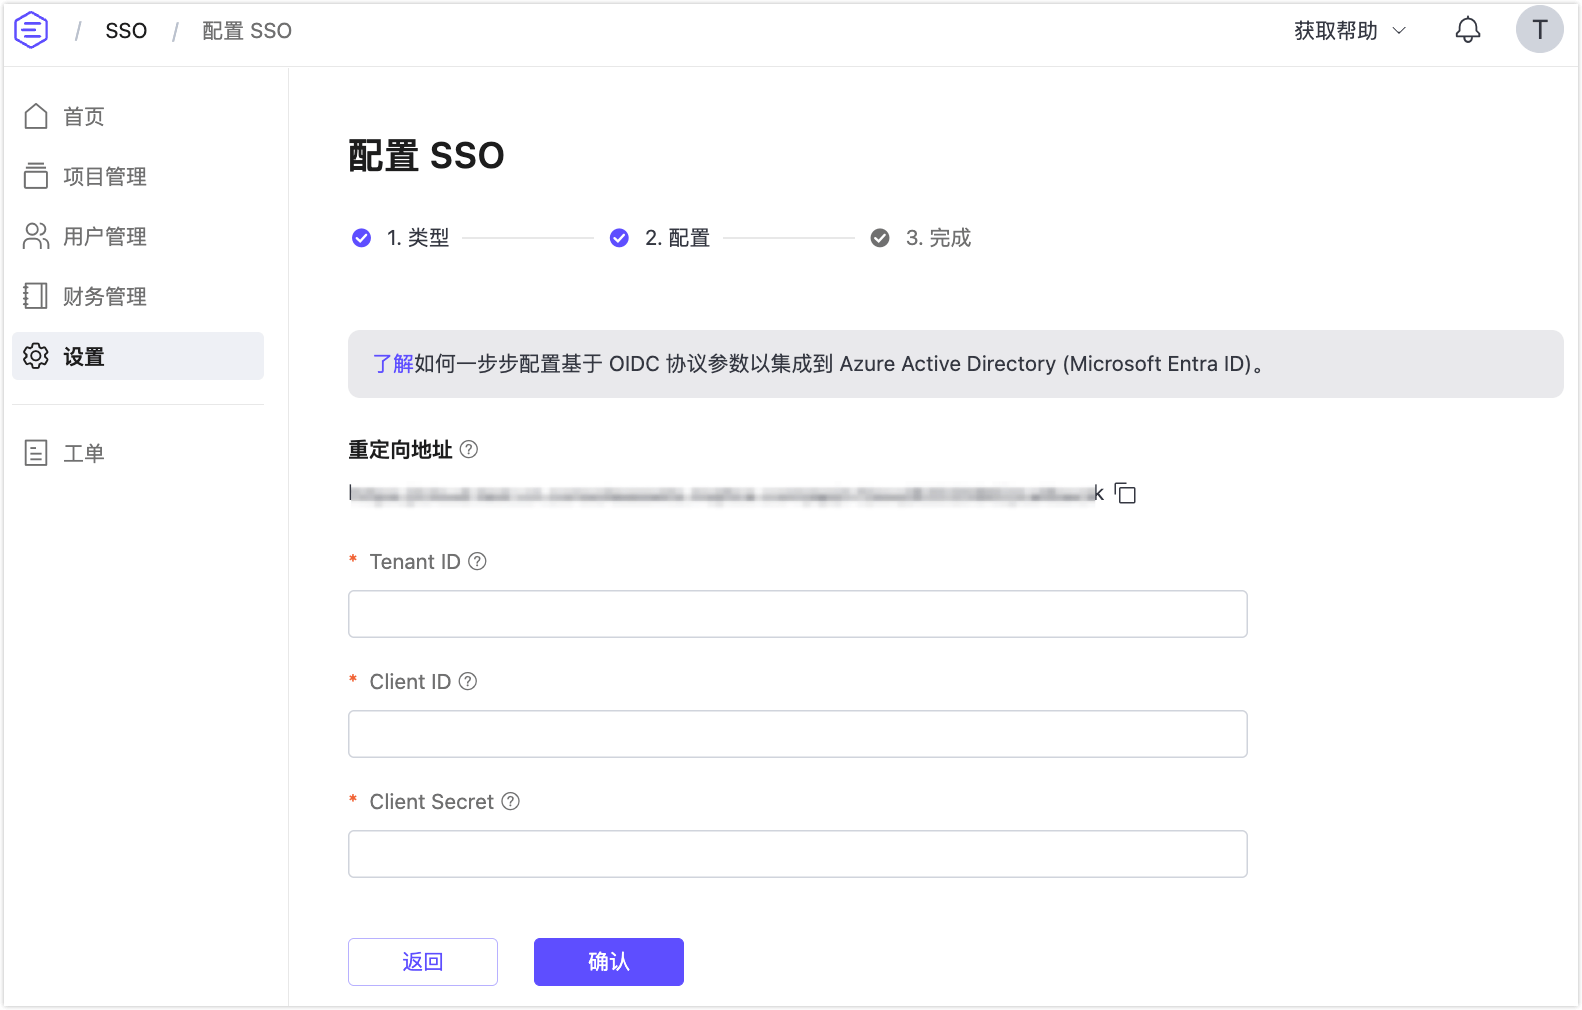
Task: Click the project icon beside 项目管理
Action: tap(36, 176)
